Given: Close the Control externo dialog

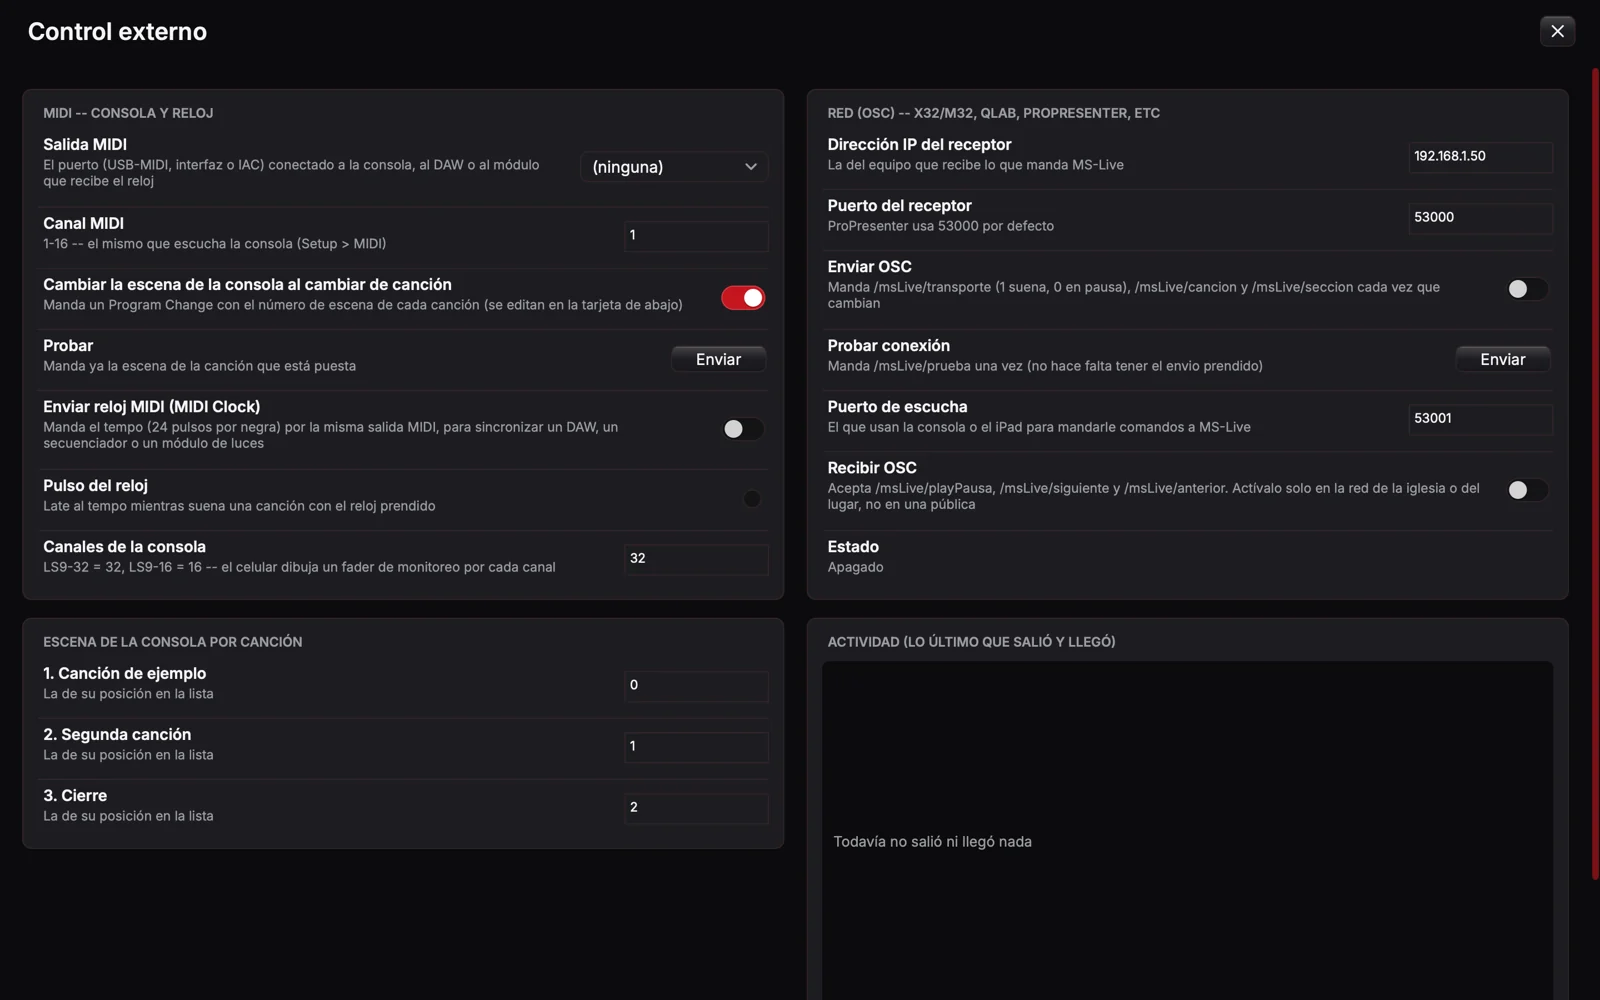Looking at the screenshot, I should pos(1557,31).
